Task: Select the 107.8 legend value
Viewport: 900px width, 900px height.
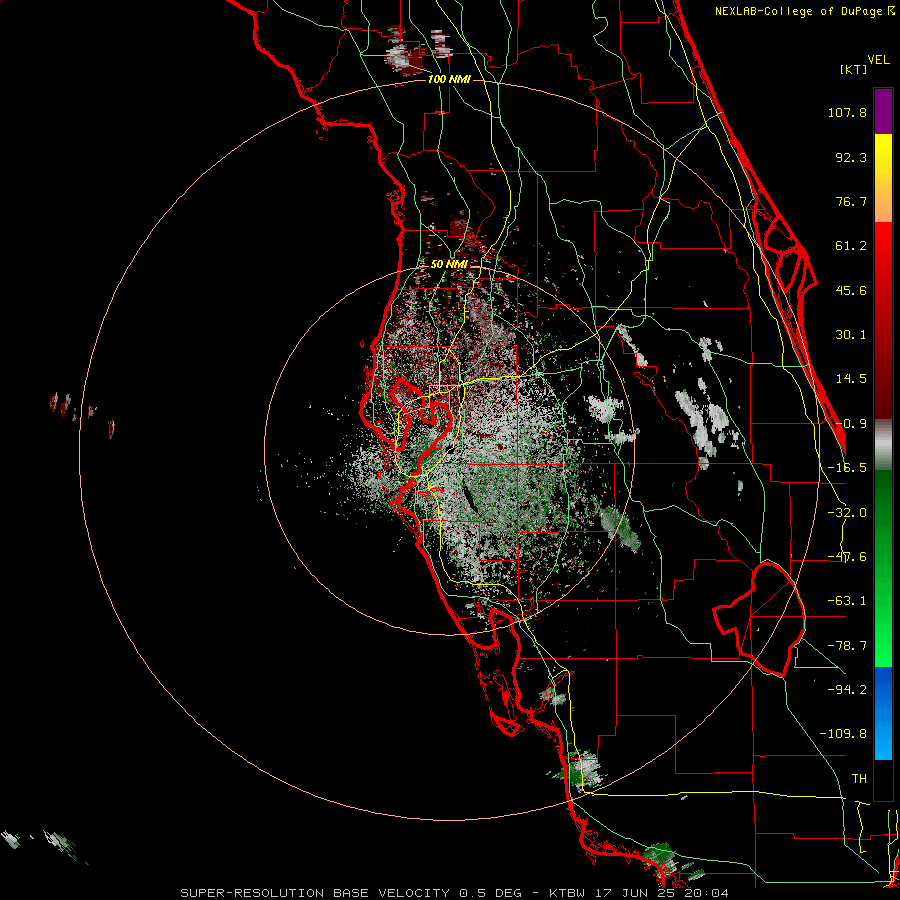Action: [847, 112]
